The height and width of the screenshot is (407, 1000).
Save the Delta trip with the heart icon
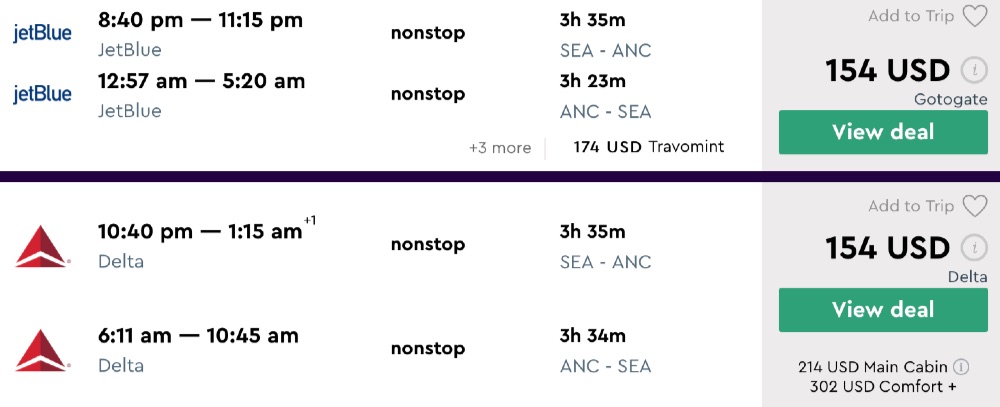tap(974, 206)
